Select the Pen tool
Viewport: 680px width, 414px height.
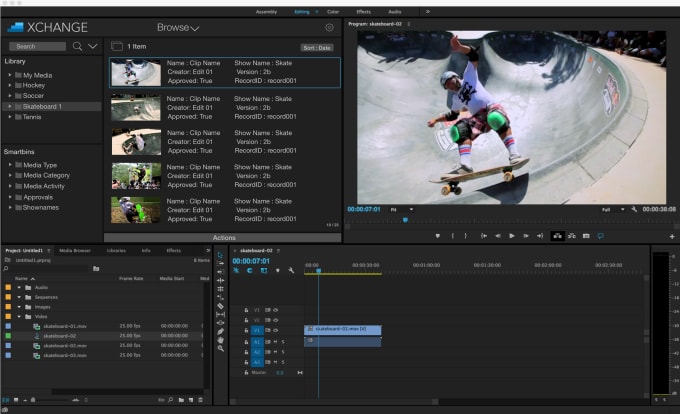click(x=220, y=332)
